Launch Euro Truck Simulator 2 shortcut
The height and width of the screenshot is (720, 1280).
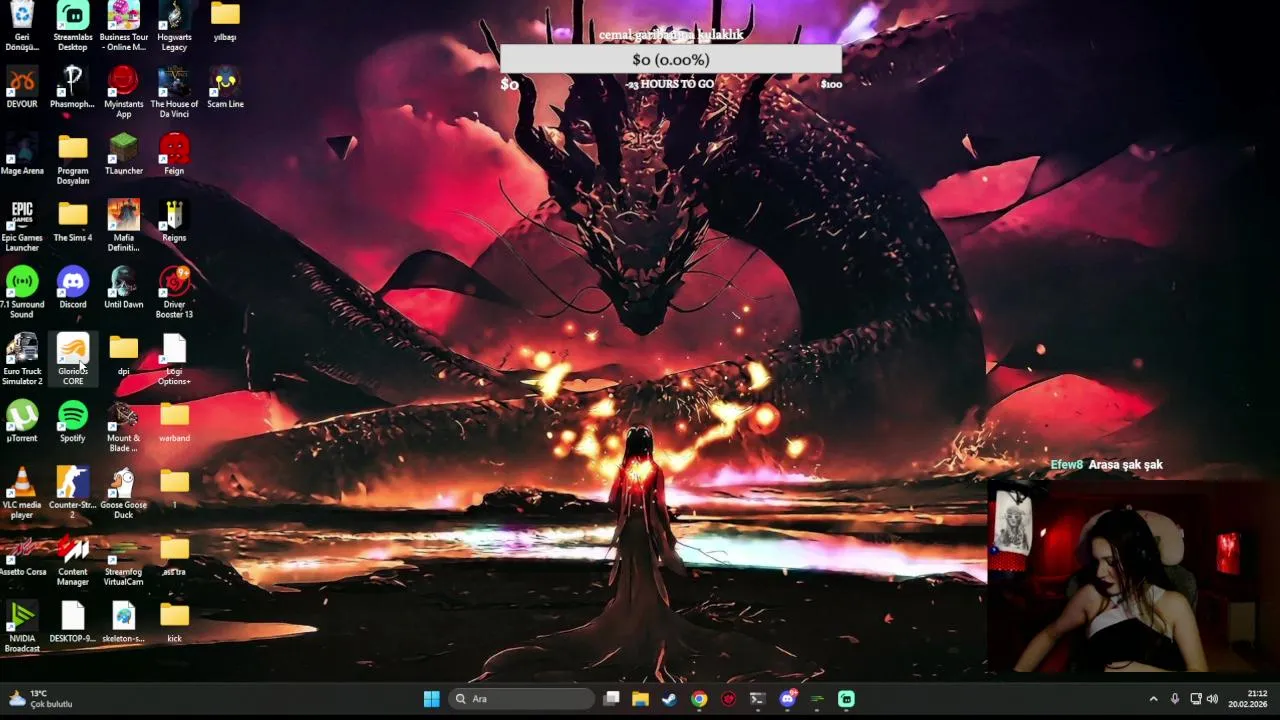coord(22,360)
